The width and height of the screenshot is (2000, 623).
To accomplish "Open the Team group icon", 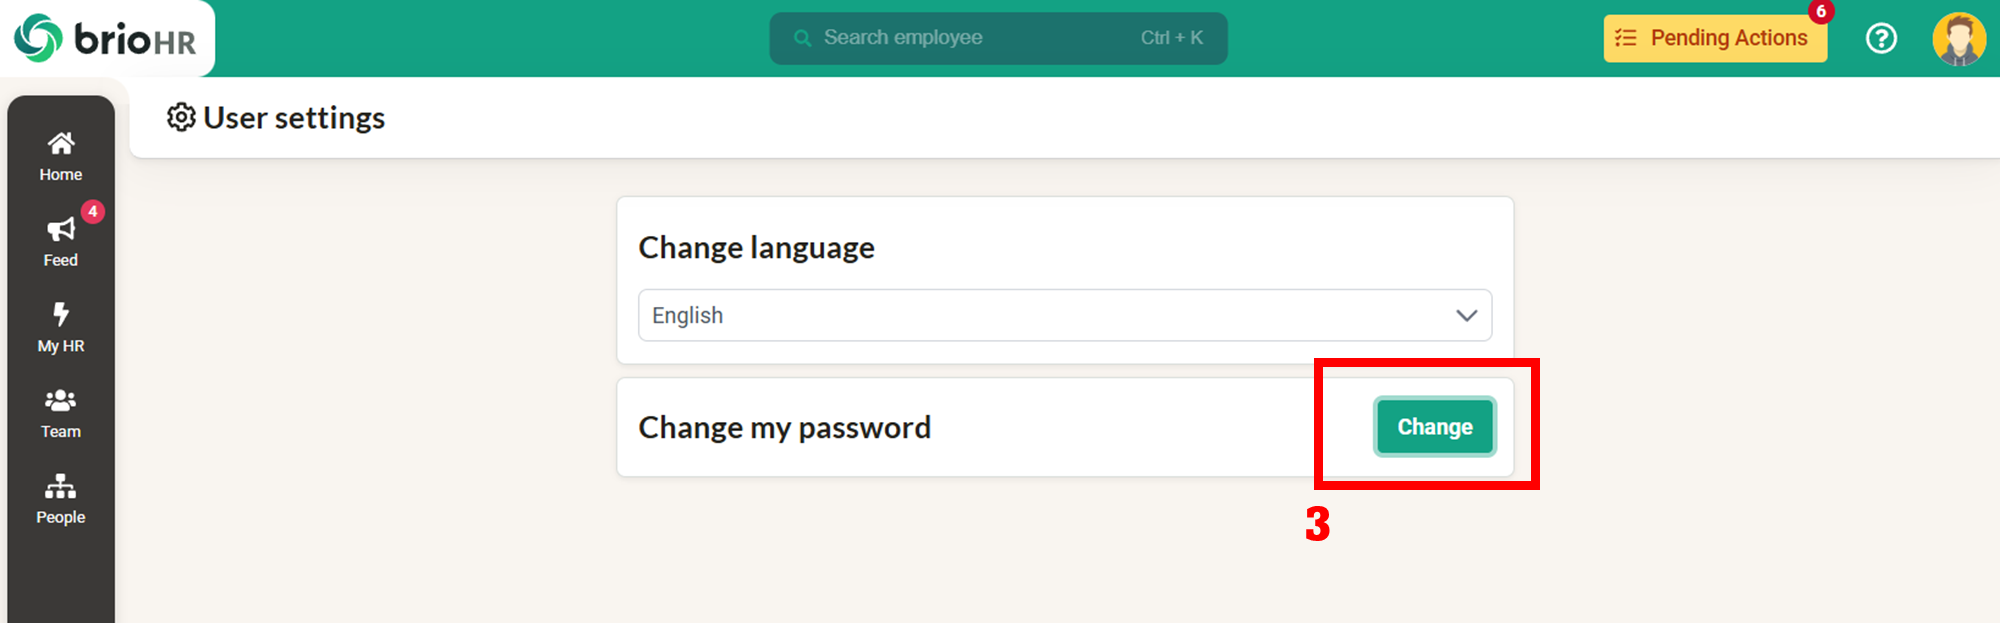I will click(x=61, y=400).
